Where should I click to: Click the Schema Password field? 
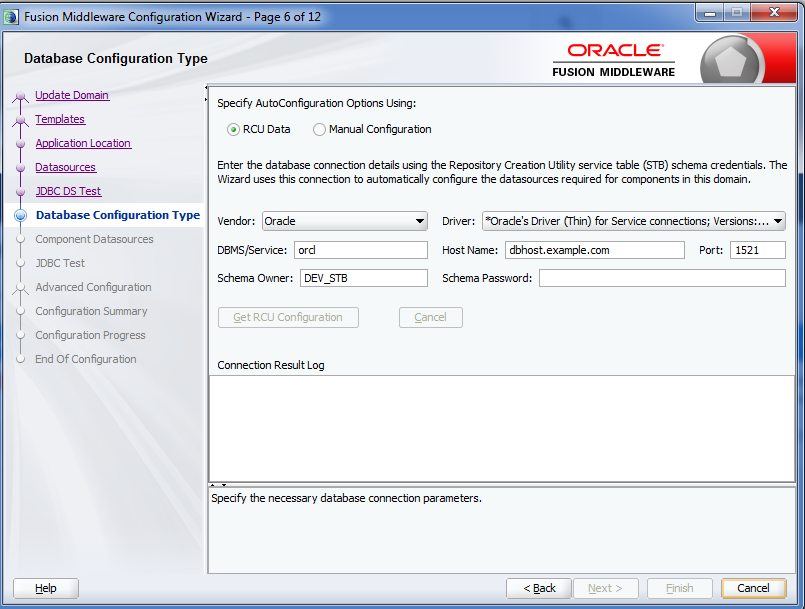(662, 278)
